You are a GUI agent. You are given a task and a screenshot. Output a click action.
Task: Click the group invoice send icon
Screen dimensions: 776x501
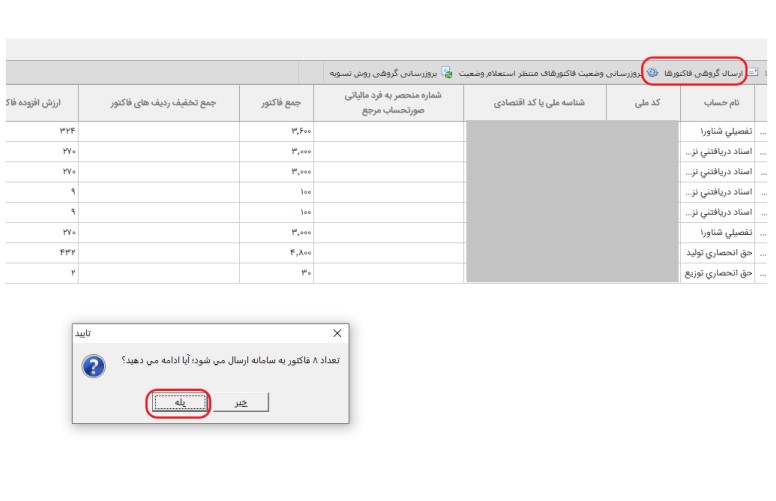752,73
